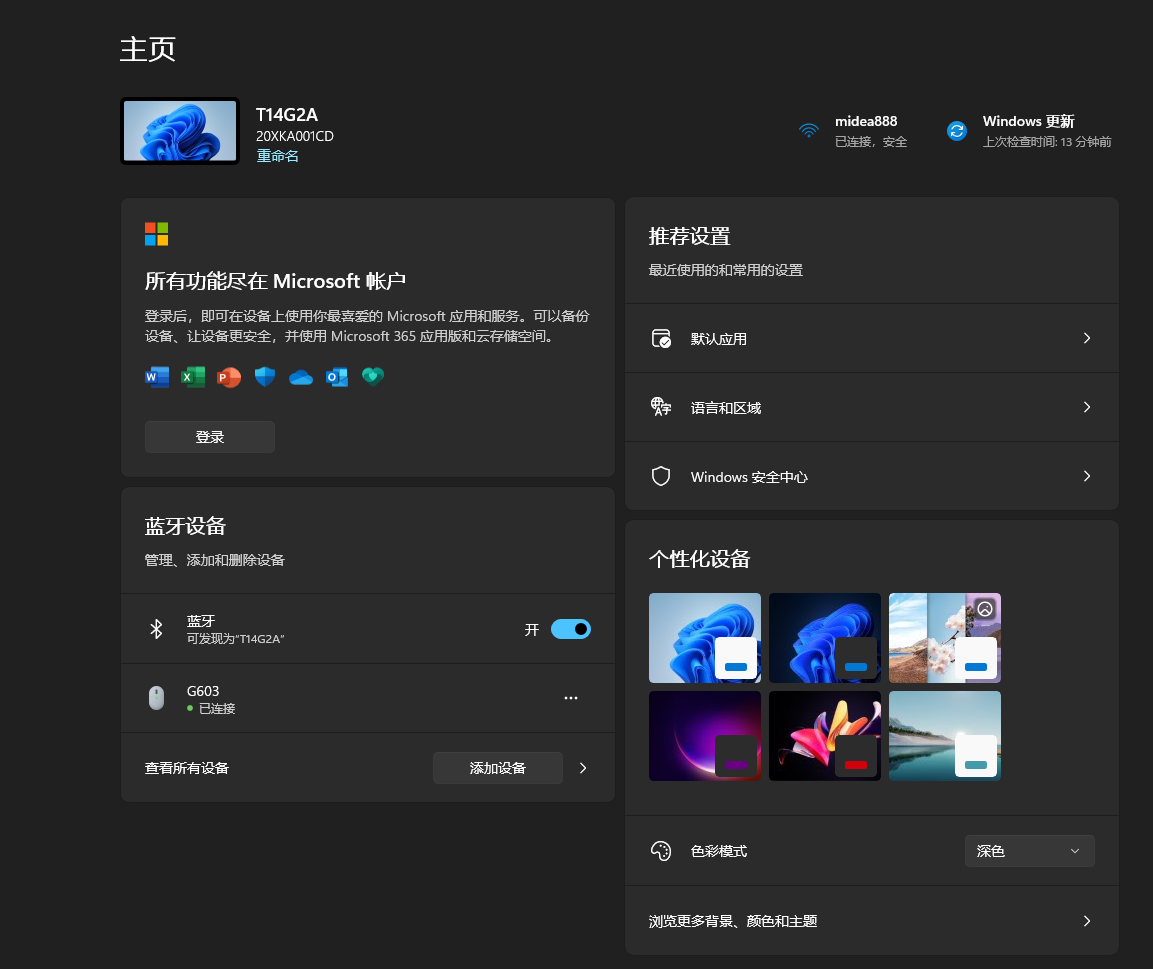Select the purple glow theme

pyautogui.click(x=704, y=735)
